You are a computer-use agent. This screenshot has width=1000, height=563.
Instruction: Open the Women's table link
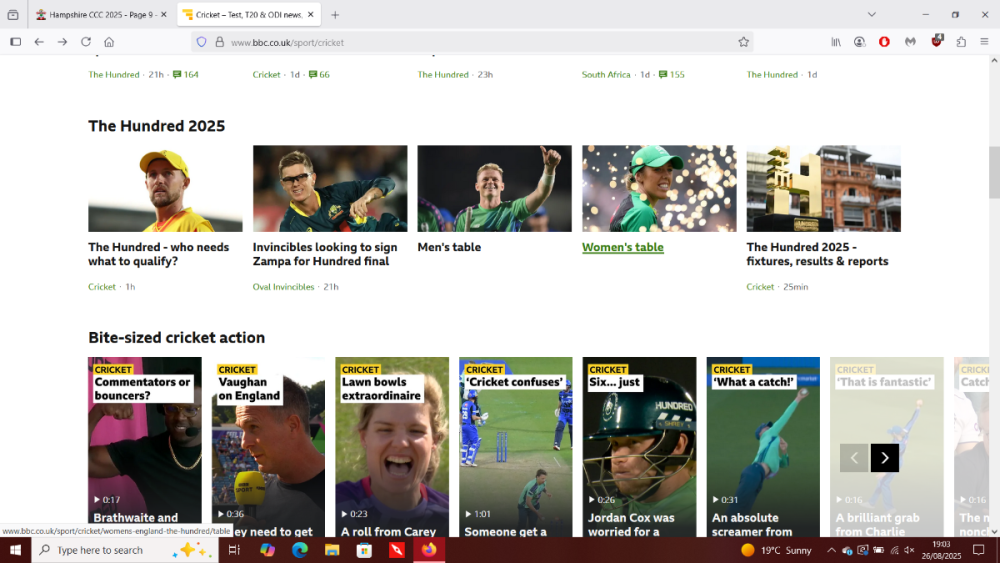(x=622, y=247)
